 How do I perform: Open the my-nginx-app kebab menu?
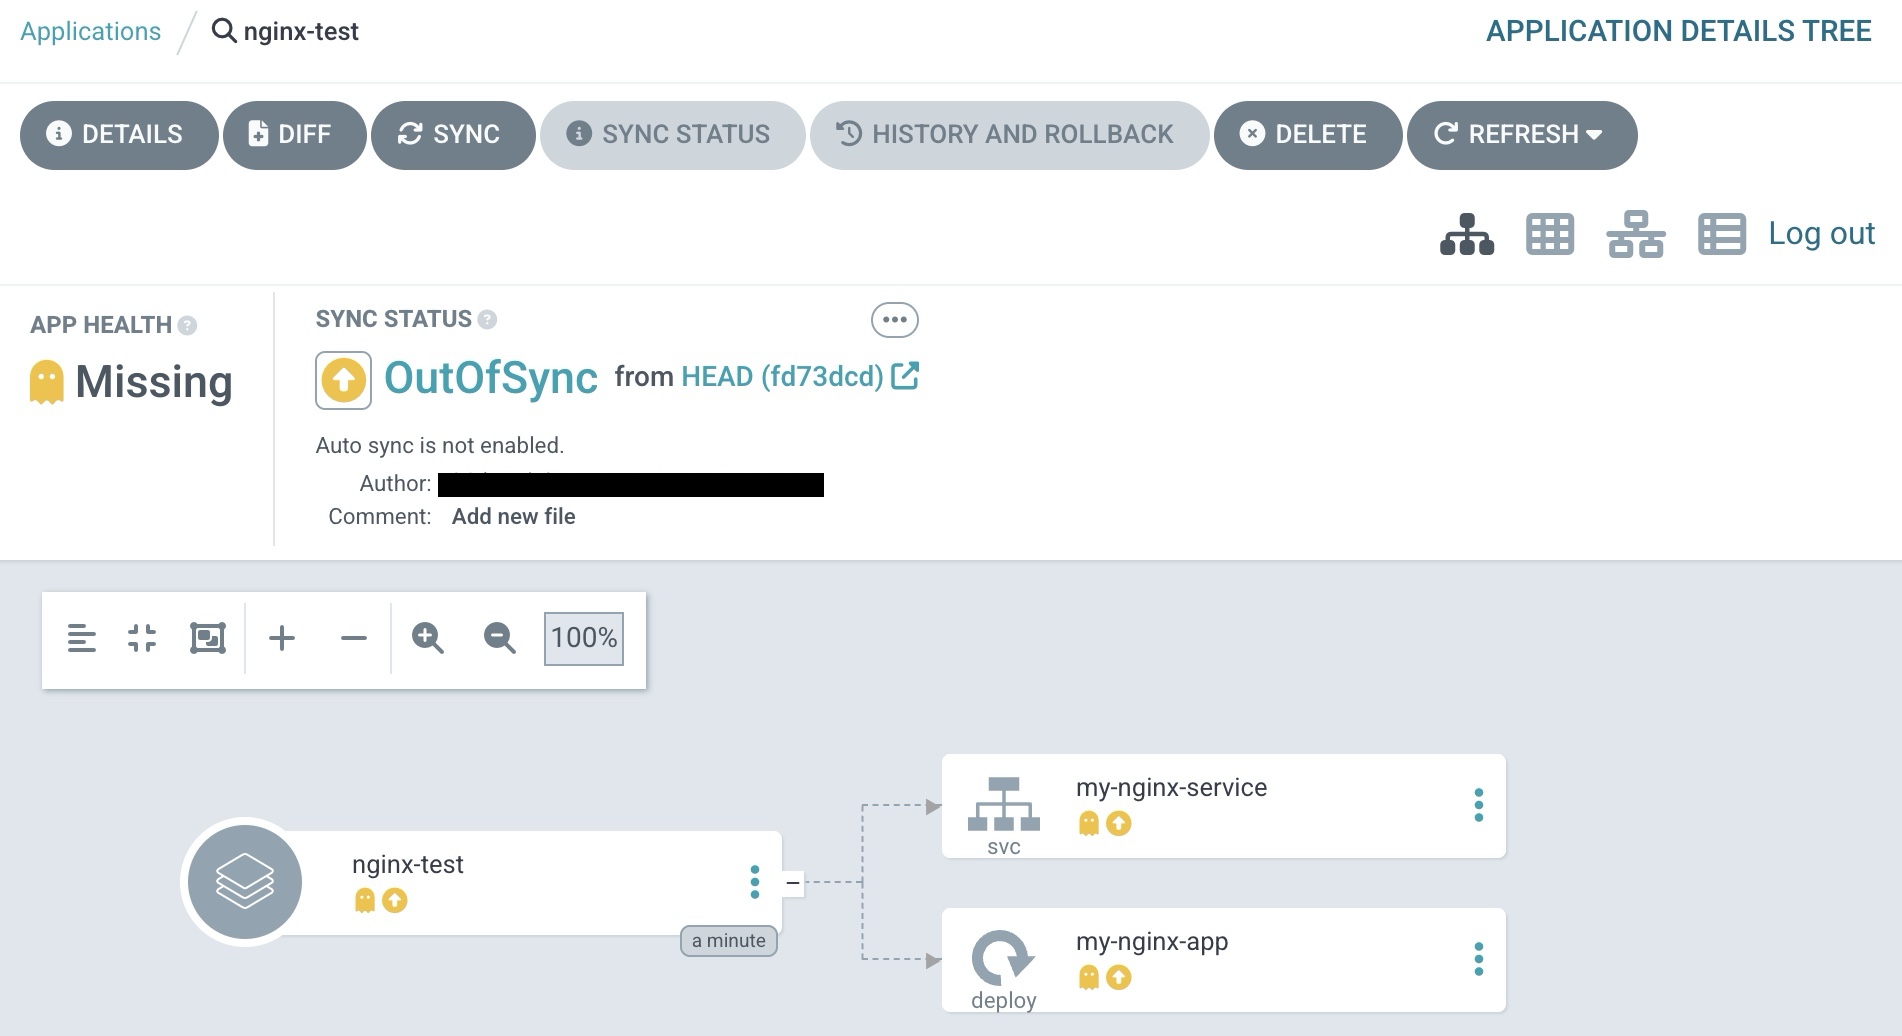[x=1478, y=959]
